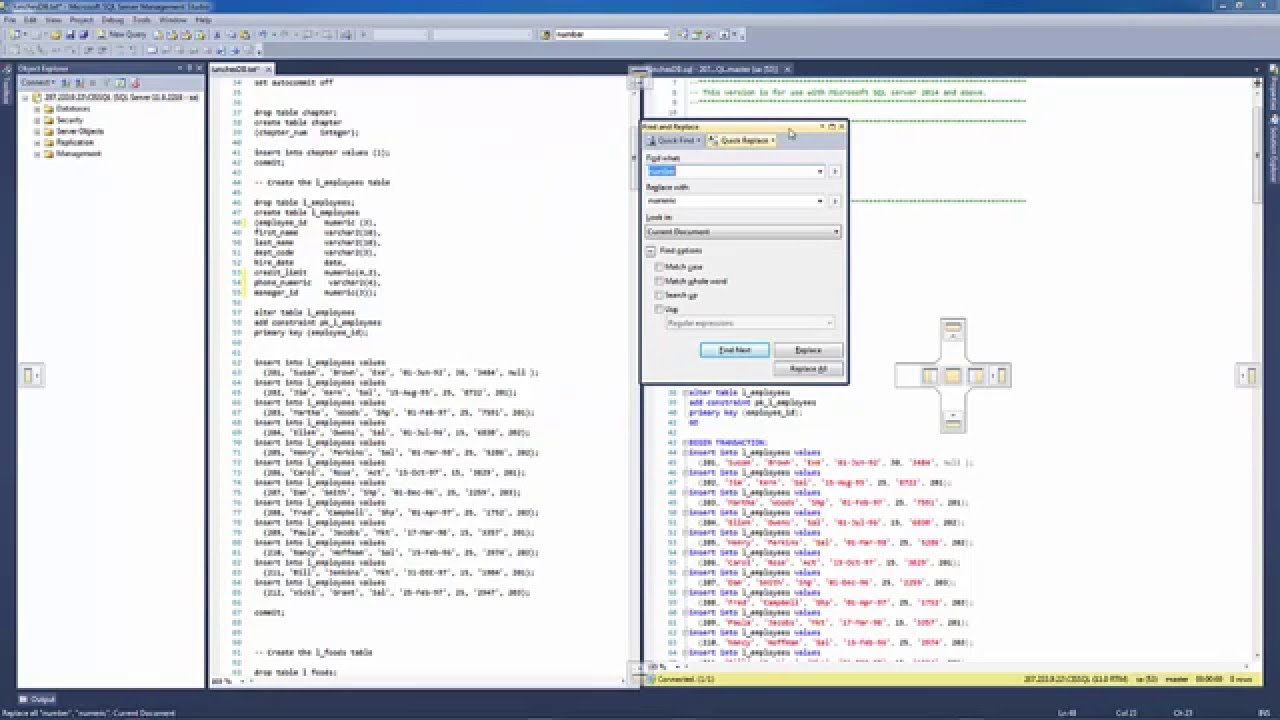Click the Cut scissors icon

click(x=217, y=34)
